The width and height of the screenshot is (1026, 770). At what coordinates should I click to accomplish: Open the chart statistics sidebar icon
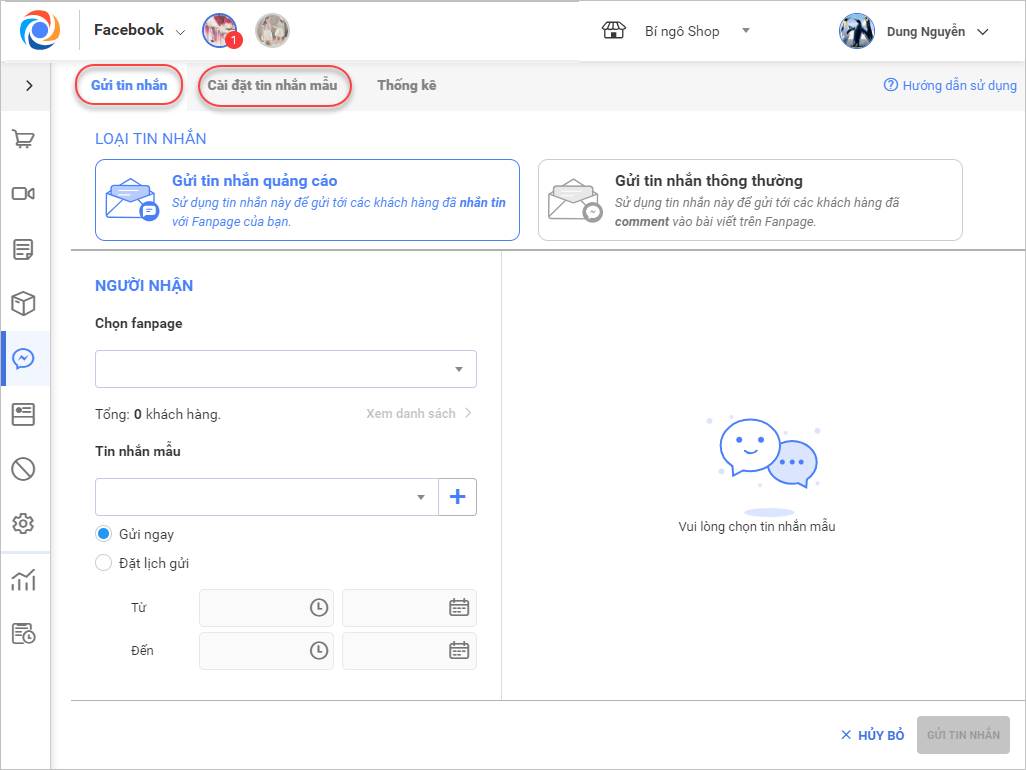tap(24, 580)
